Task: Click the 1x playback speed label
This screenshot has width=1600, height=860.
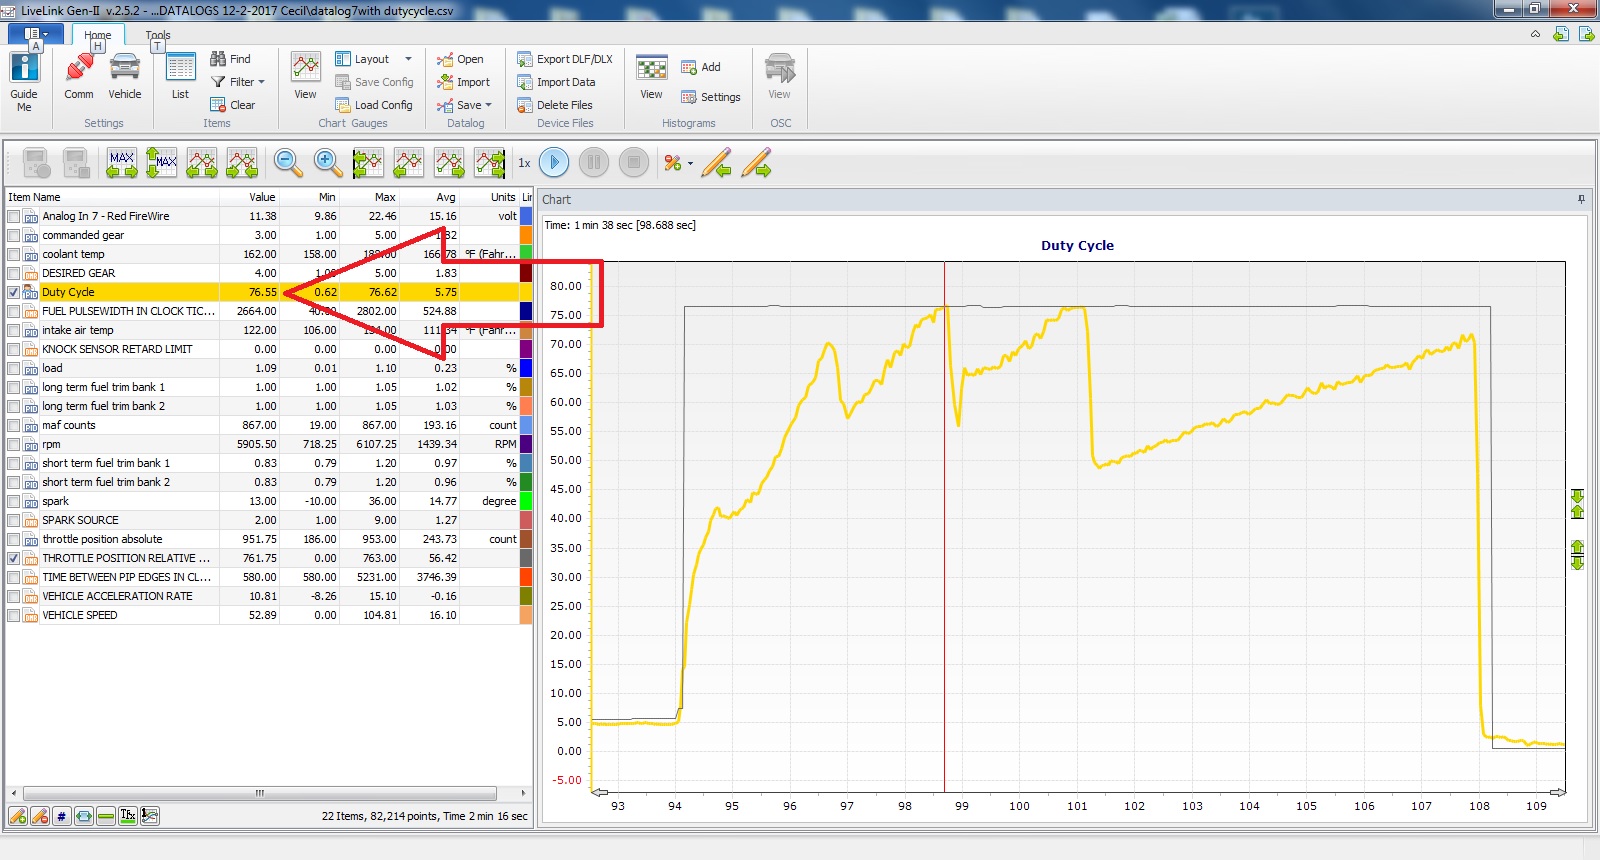Action: click(524, 163)
